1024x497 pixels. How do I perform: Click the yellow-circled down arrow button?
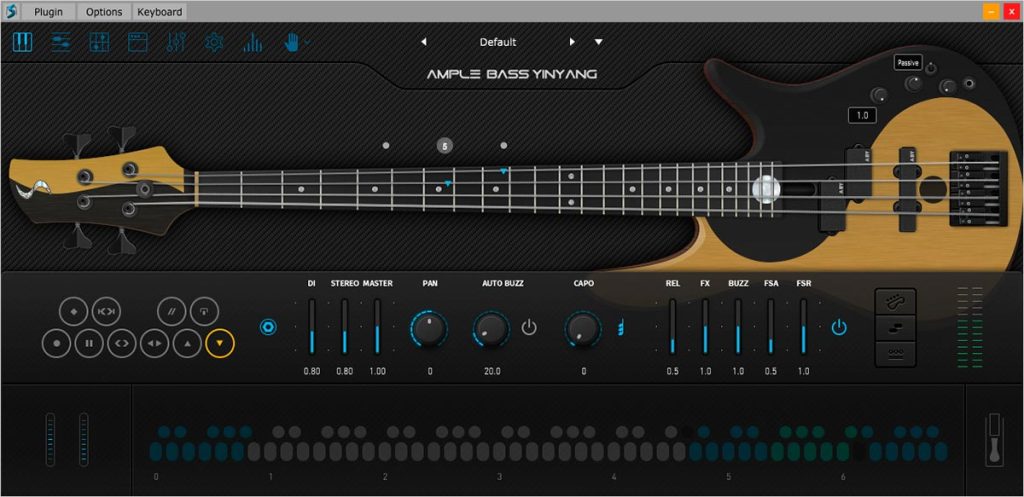[220, 342]
